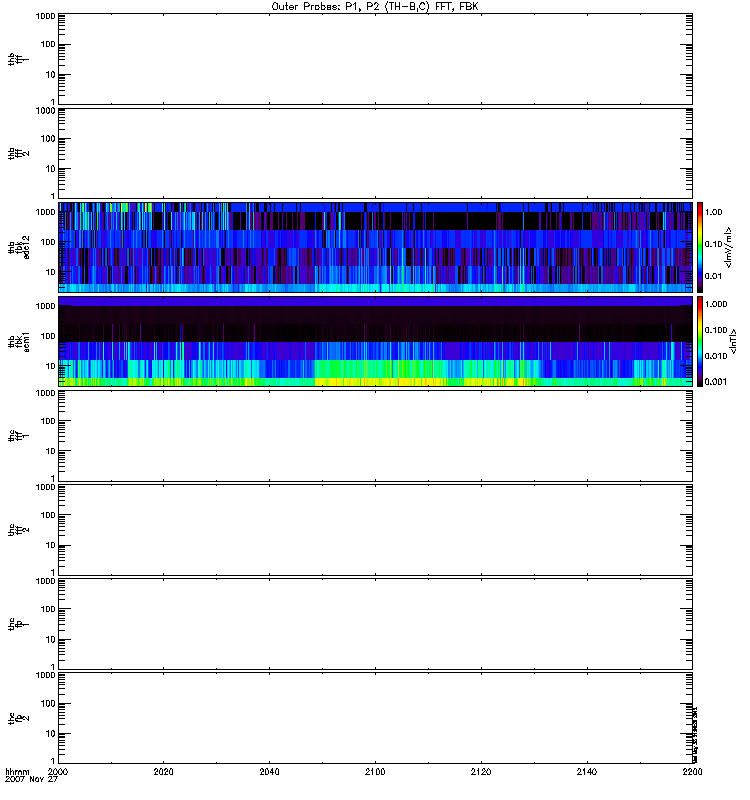Click the 2020 time axis label
The image size is (750, 800).
164,772
